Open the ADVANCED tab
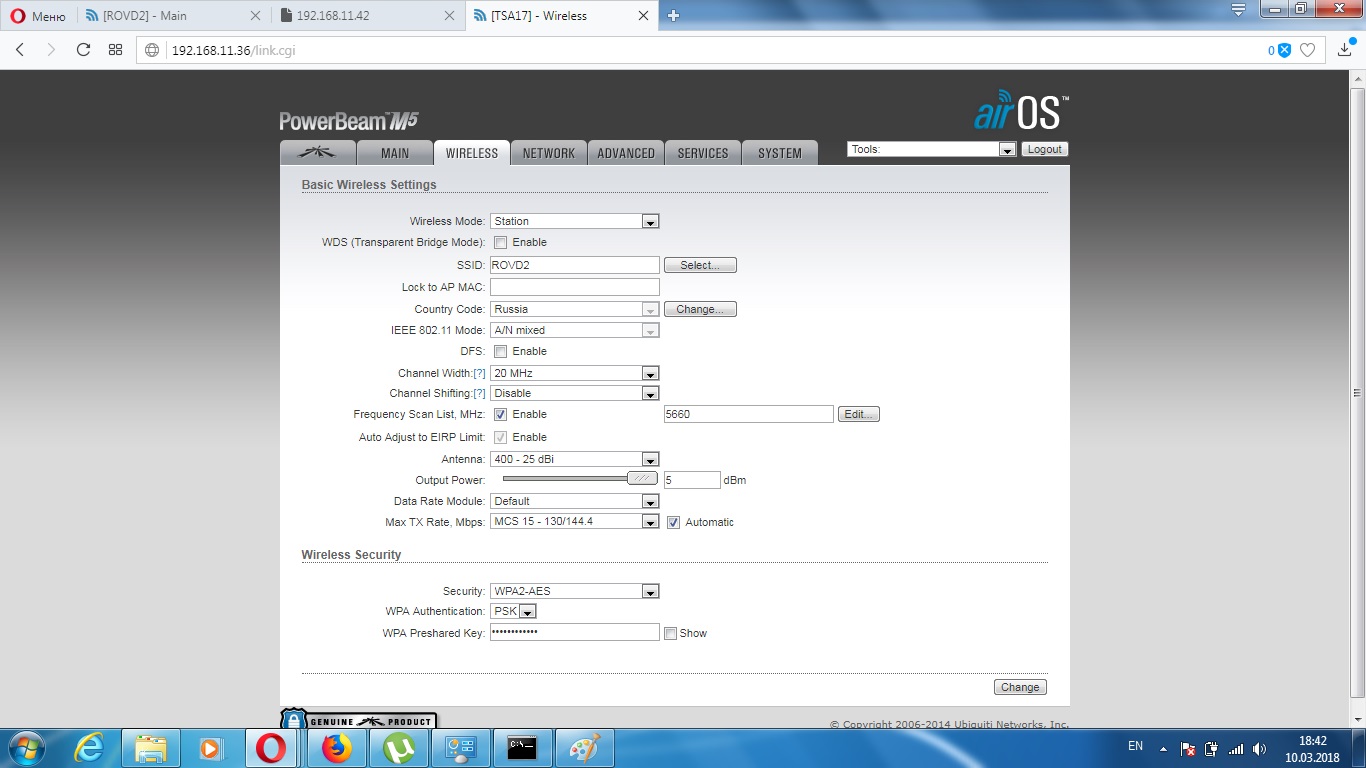This screenshot has width=1366, height=768. [x=626, y=153]
